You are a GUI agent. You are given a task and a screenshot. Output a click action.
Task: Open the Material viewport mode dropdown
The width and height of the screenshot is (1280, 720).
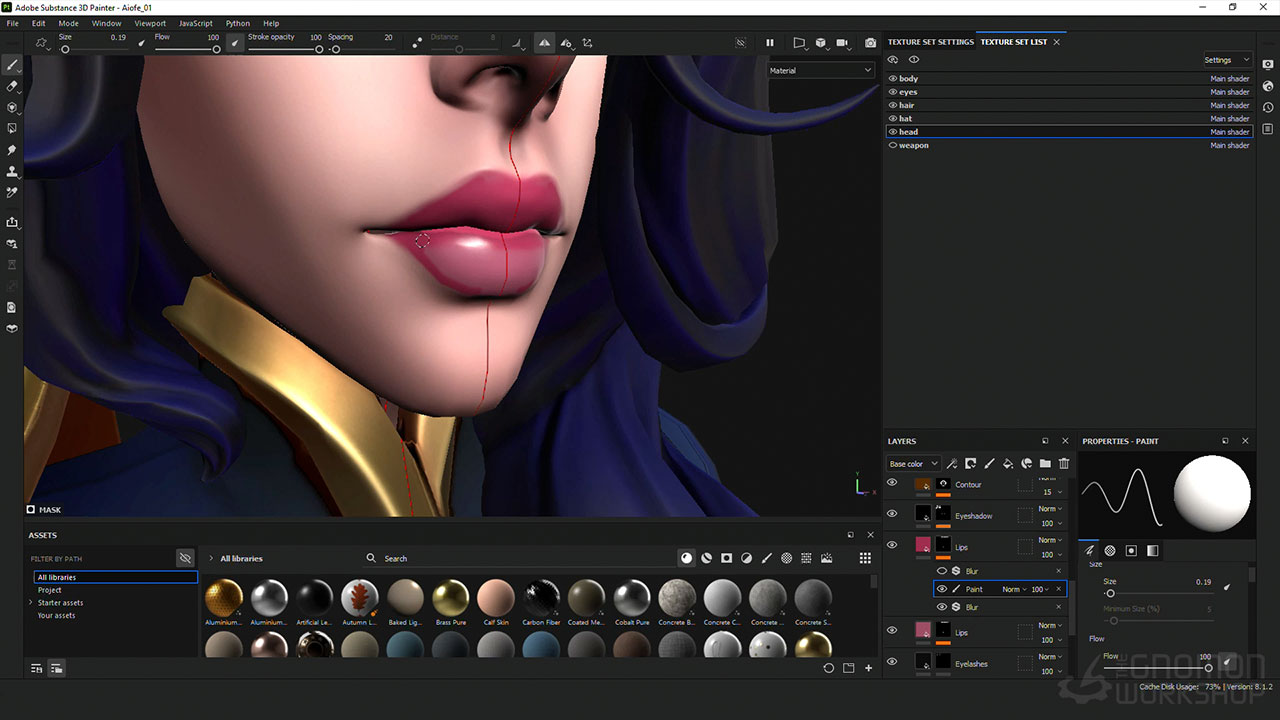[x=821, y=70]
